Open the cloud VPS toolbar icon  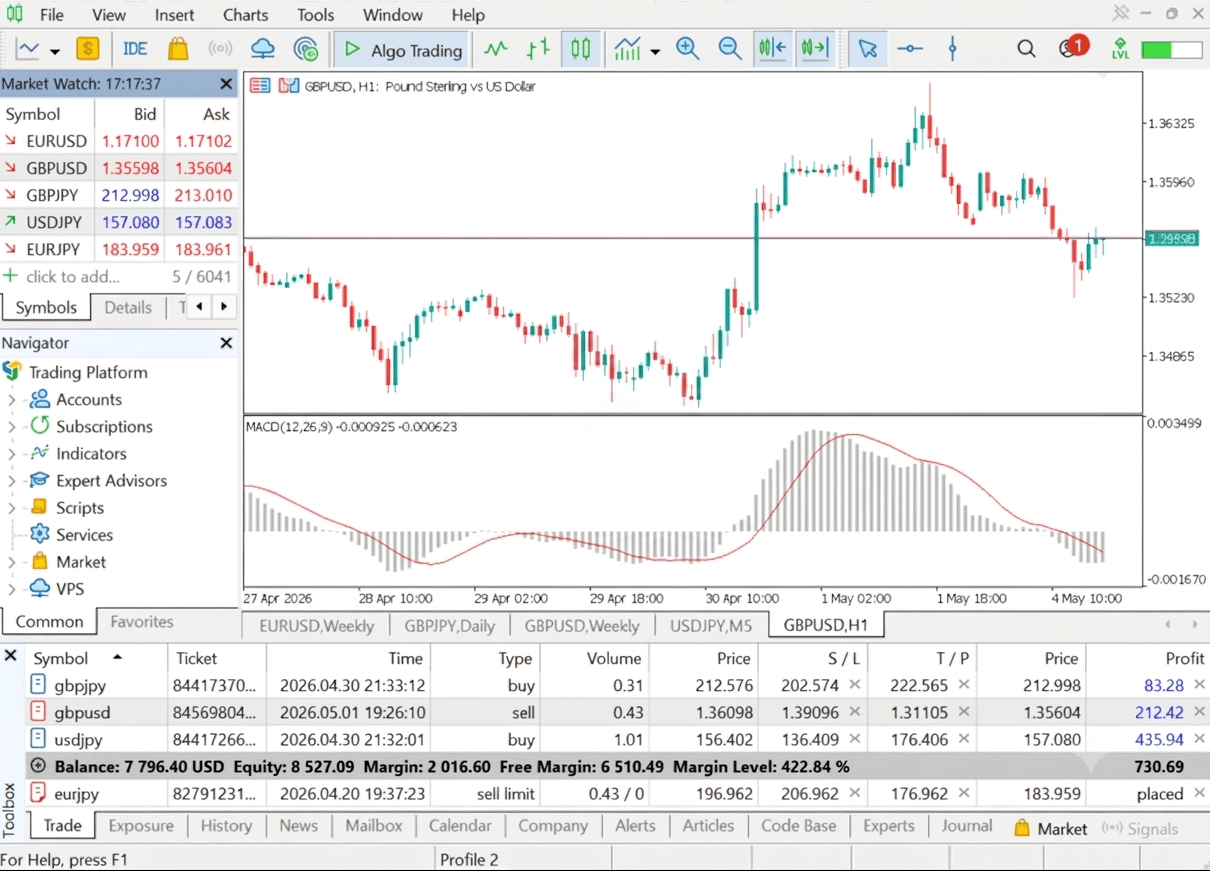[263, 49]
